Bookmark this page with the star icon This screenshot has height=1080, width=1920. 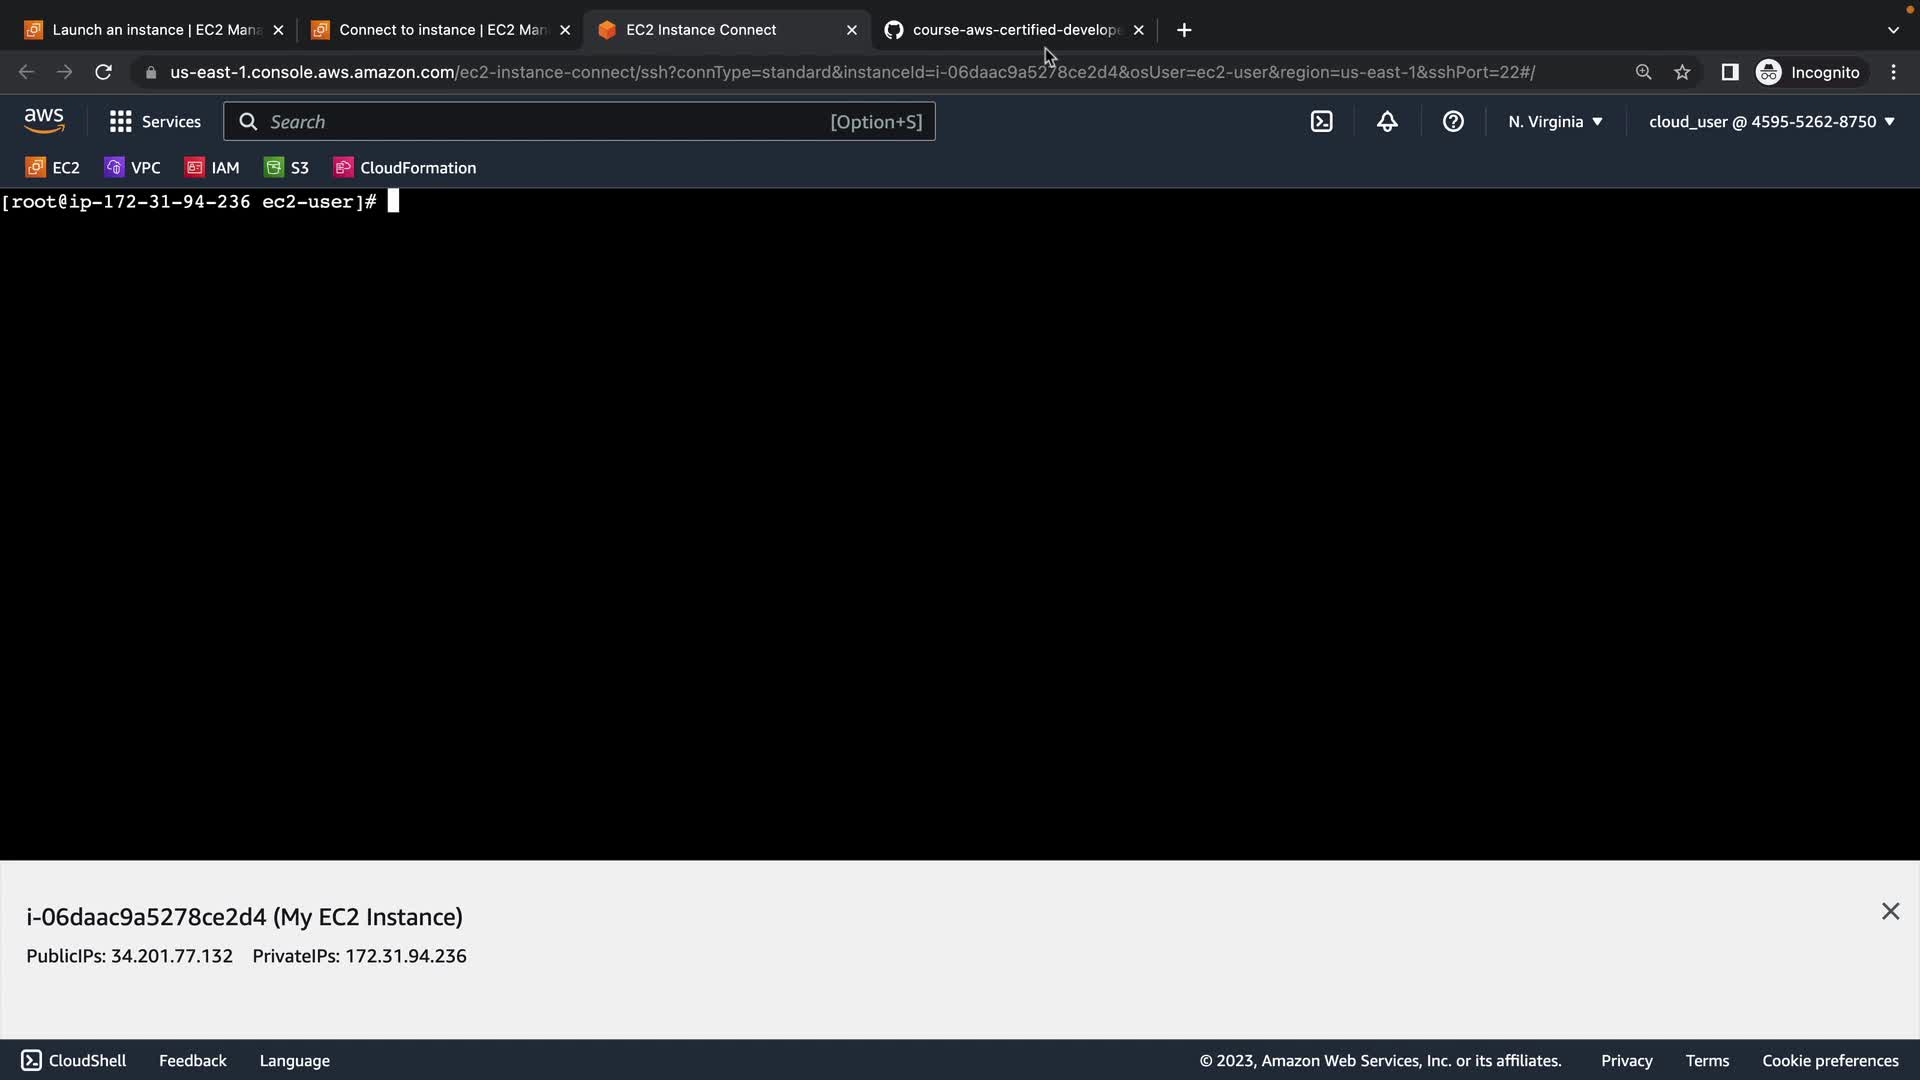pyautogui.click(x=1682, y=72)
